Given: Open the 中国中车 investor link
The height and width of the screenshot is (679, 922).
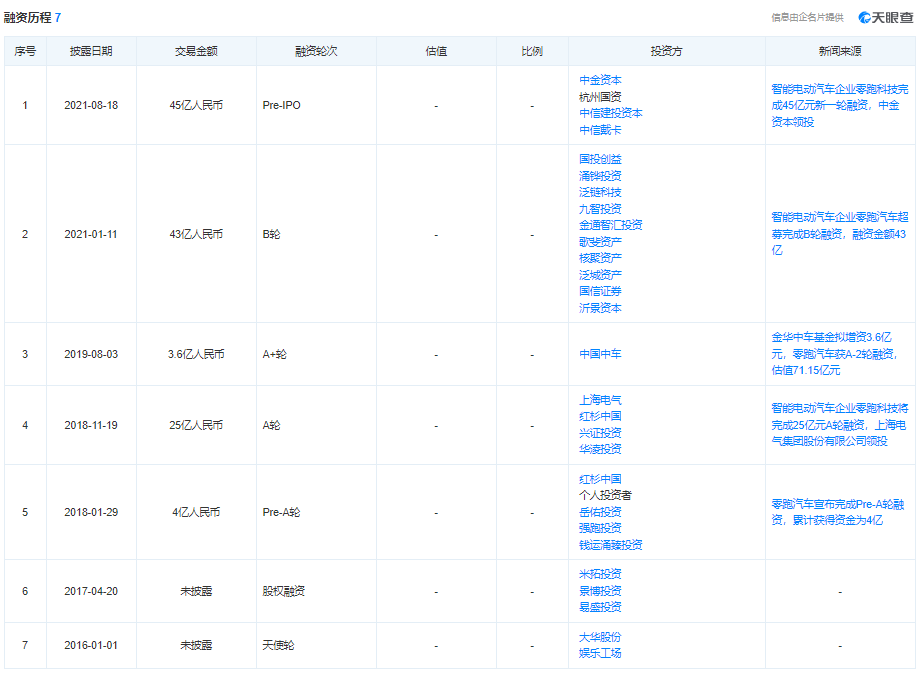Looking at the screenshot, I should pyautogui.click(x=600, y=354).
